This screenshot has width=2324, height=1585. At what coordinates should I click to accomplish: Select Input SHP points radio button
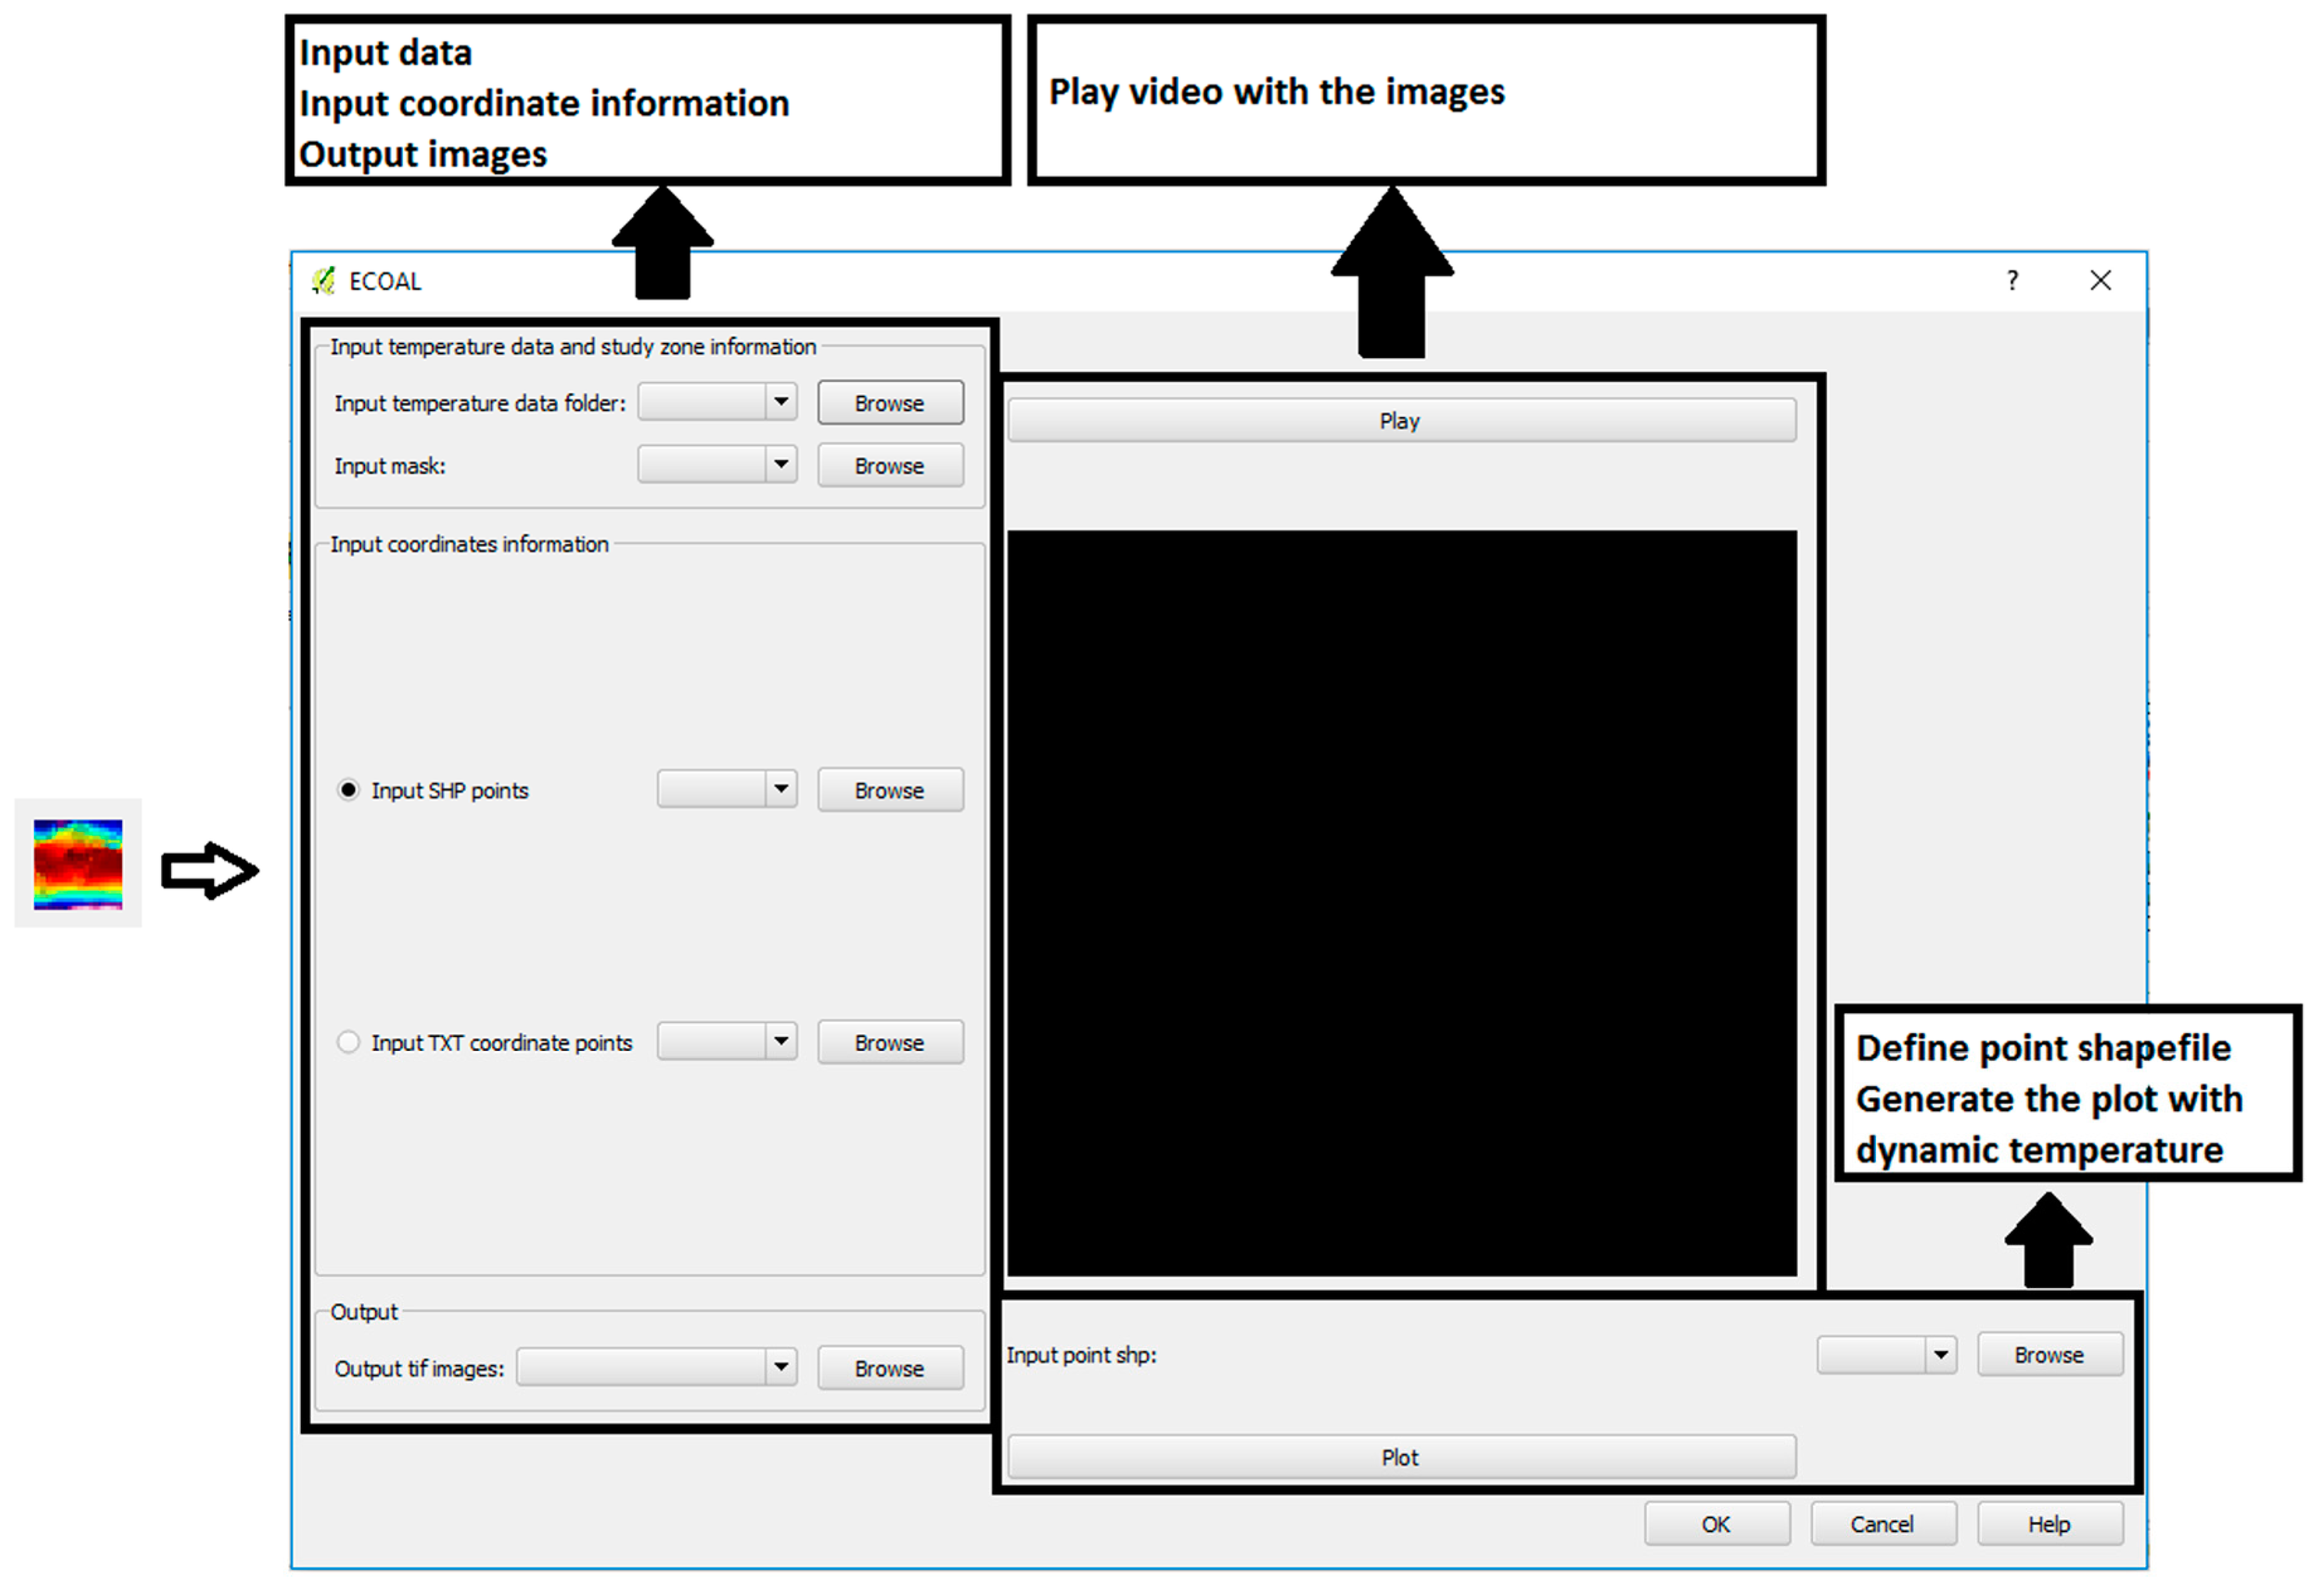click(348, 790)
